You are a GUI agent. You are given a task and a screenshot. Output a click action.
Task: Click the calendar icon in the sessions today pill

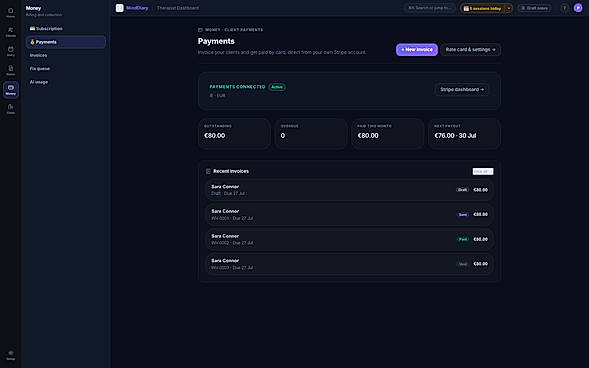[466, 8]
